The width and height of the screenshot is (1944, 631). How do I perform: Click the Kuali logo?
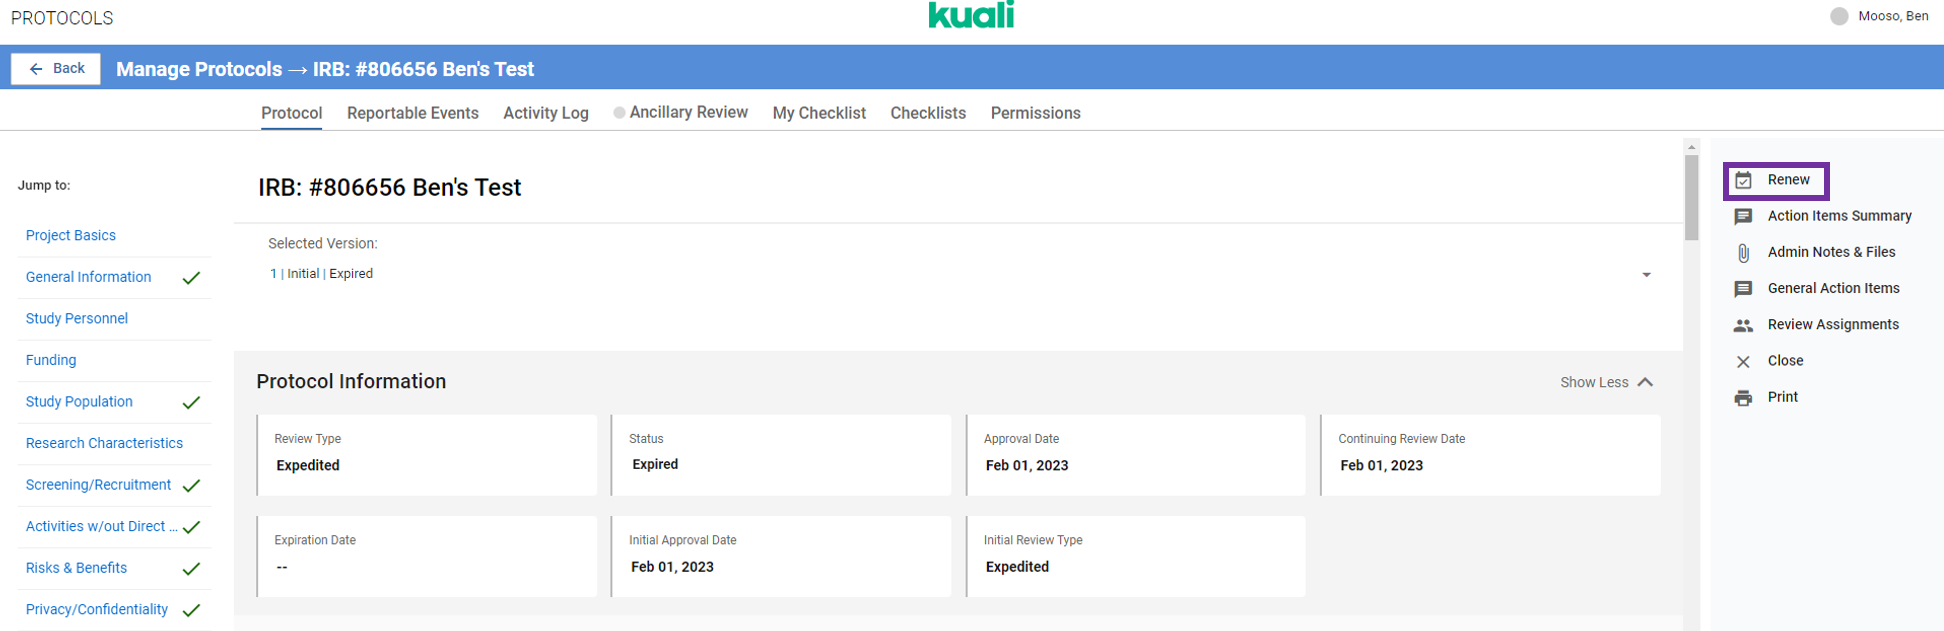(x=971, y=15)
